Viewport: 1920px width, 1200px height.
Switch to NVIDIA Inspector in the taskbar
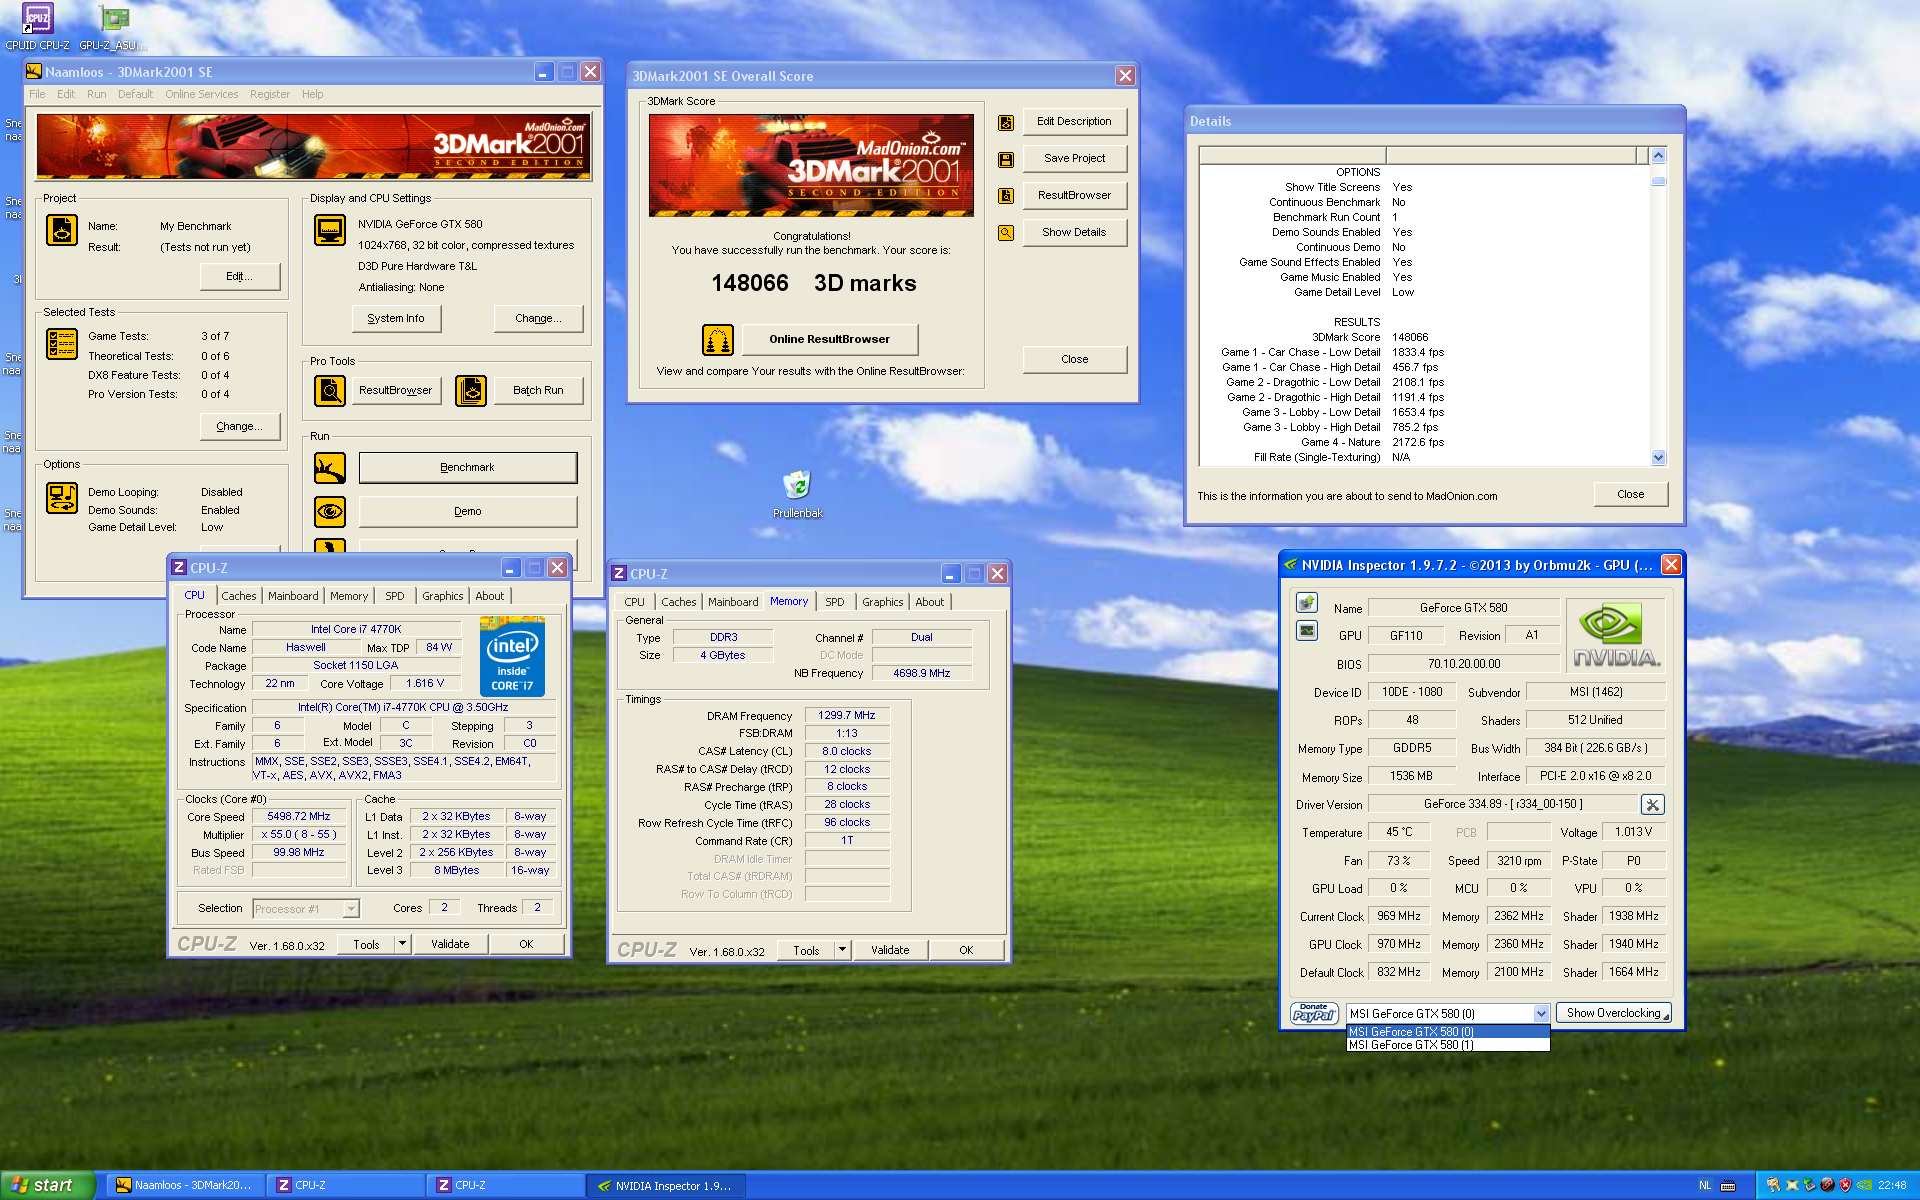point(664,1186)
